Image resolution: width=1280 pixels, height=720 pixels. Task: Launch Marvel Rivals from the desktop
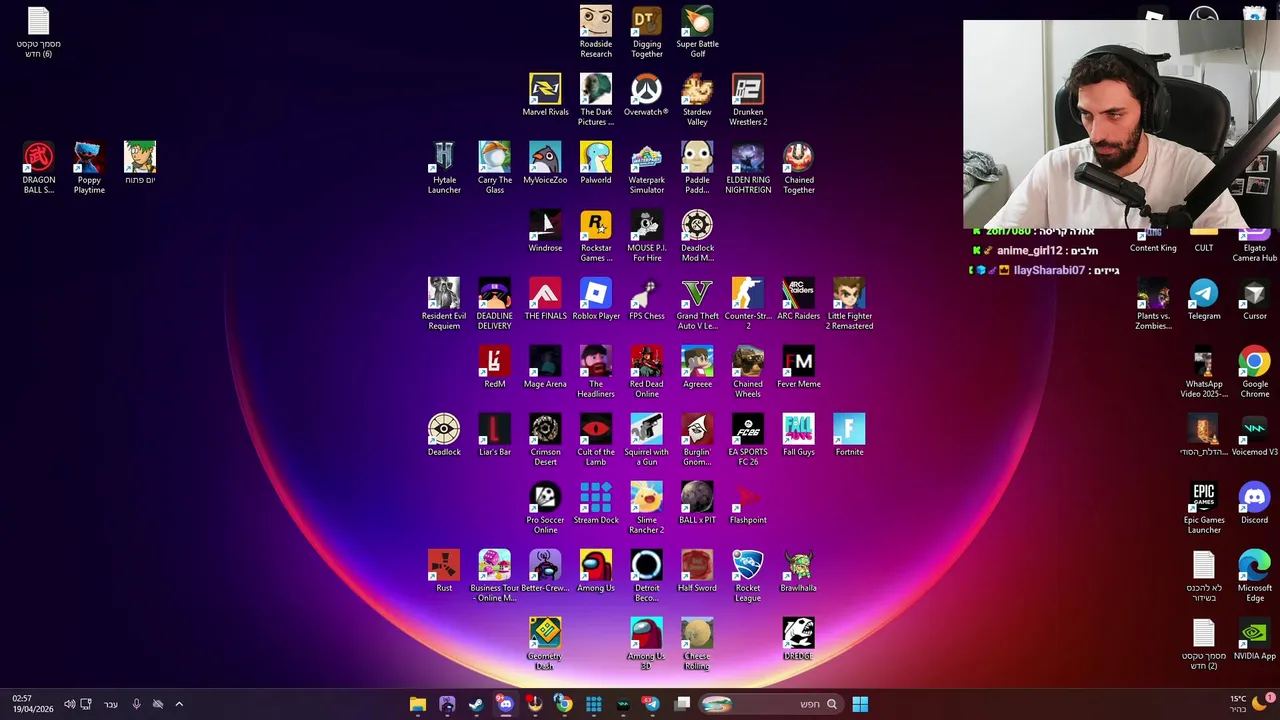(545, 95)
